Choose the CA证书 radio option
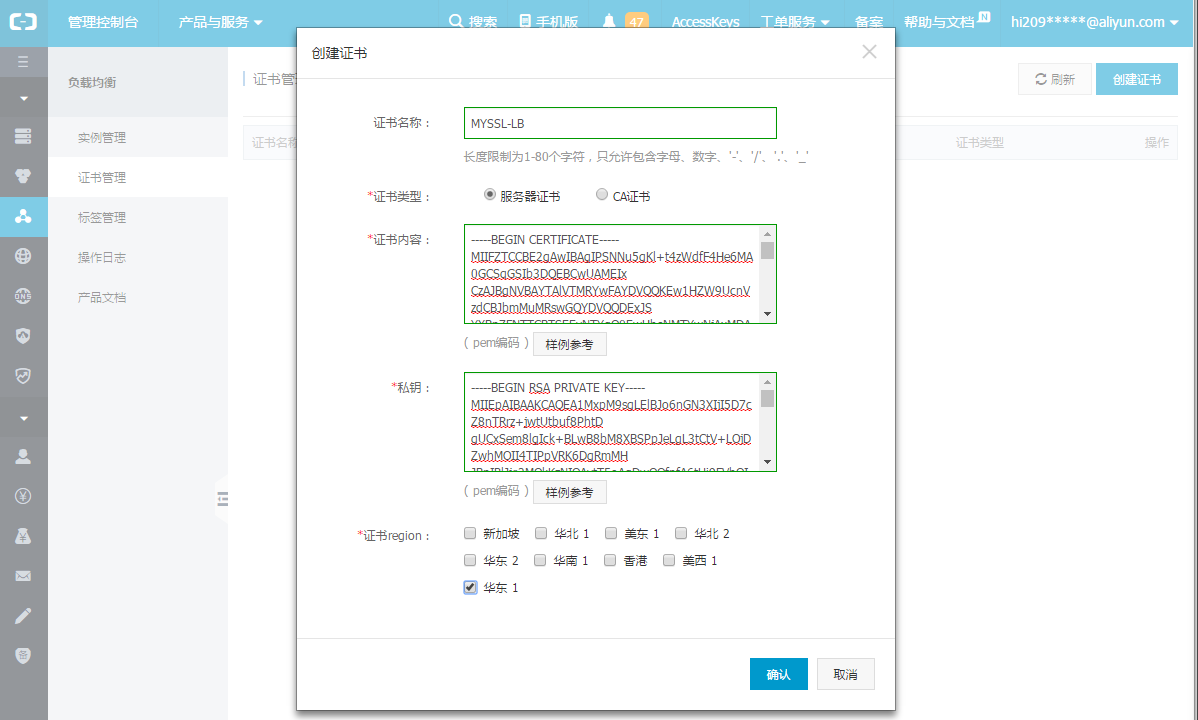 601,194
